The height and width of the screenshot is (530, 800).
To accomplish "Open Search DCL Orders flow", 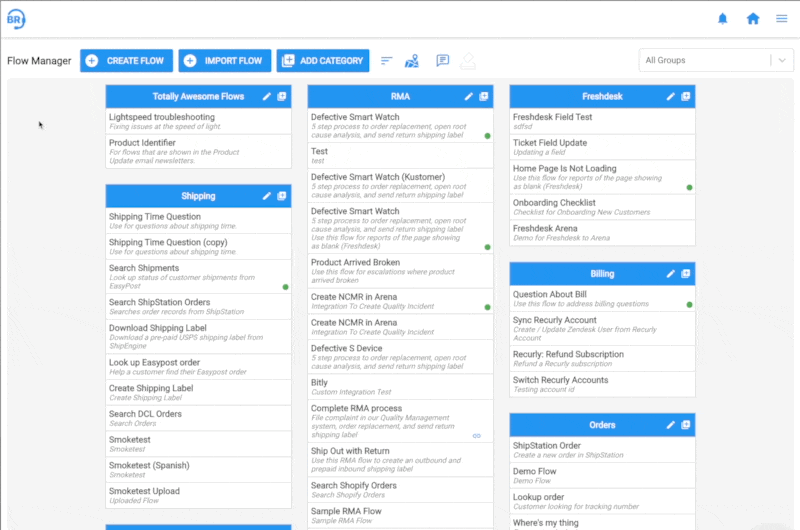I will click(x=198, y=418).
